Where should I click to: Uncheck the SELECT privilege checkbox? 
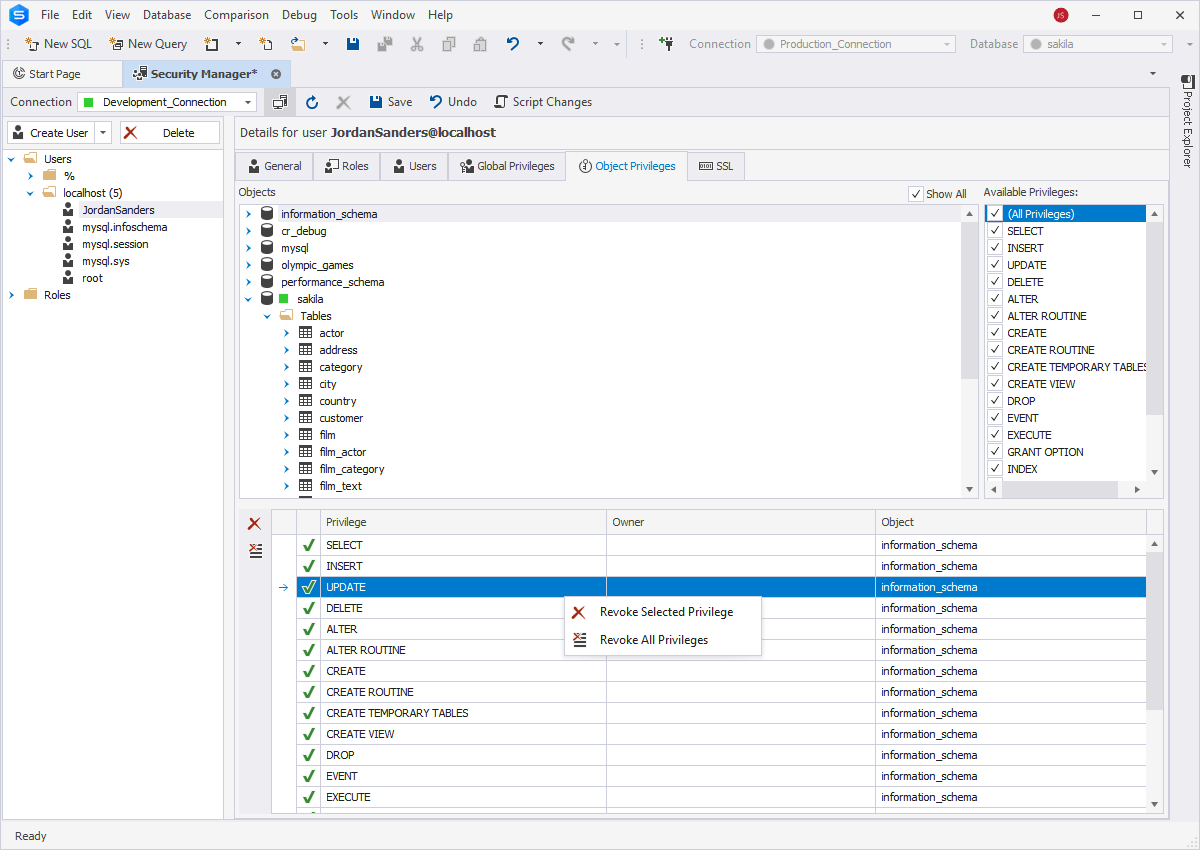click(994, 230)
